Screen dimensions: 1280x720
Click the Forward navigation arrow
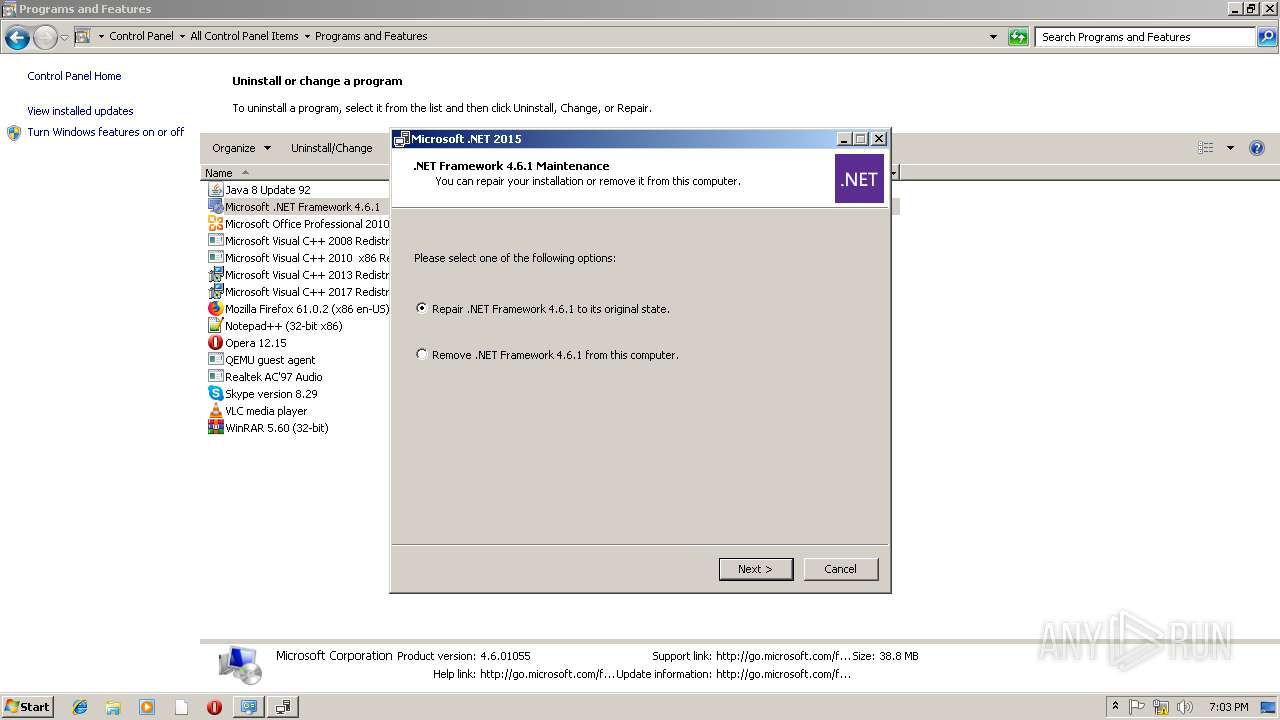46,38
